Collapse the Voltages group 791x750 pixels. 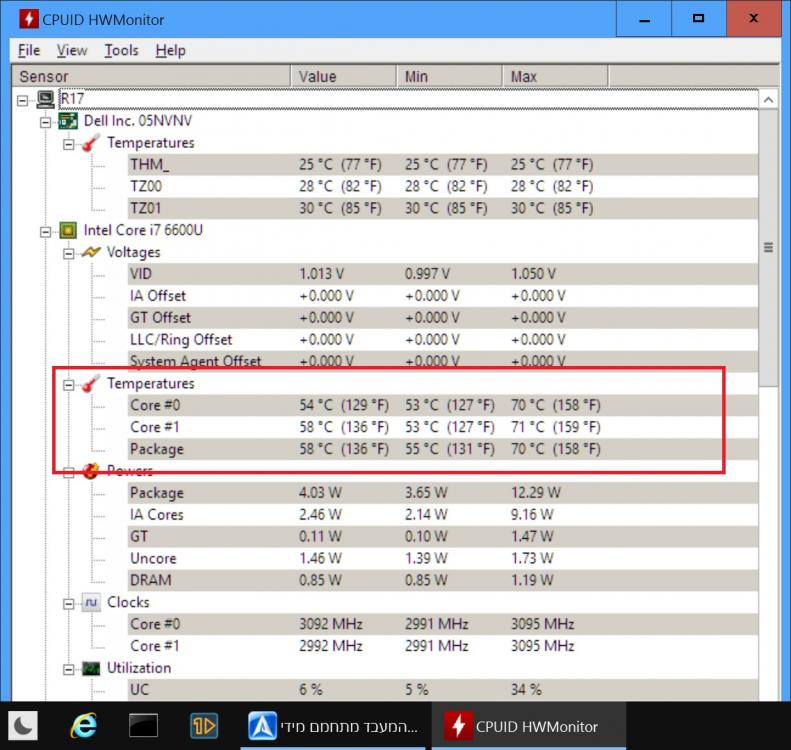(69, 254)
